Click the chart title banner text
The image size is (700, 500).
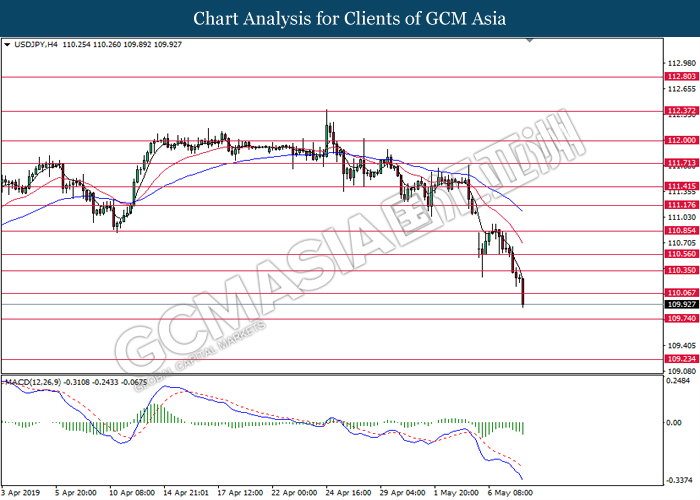(x=350, y=18)
